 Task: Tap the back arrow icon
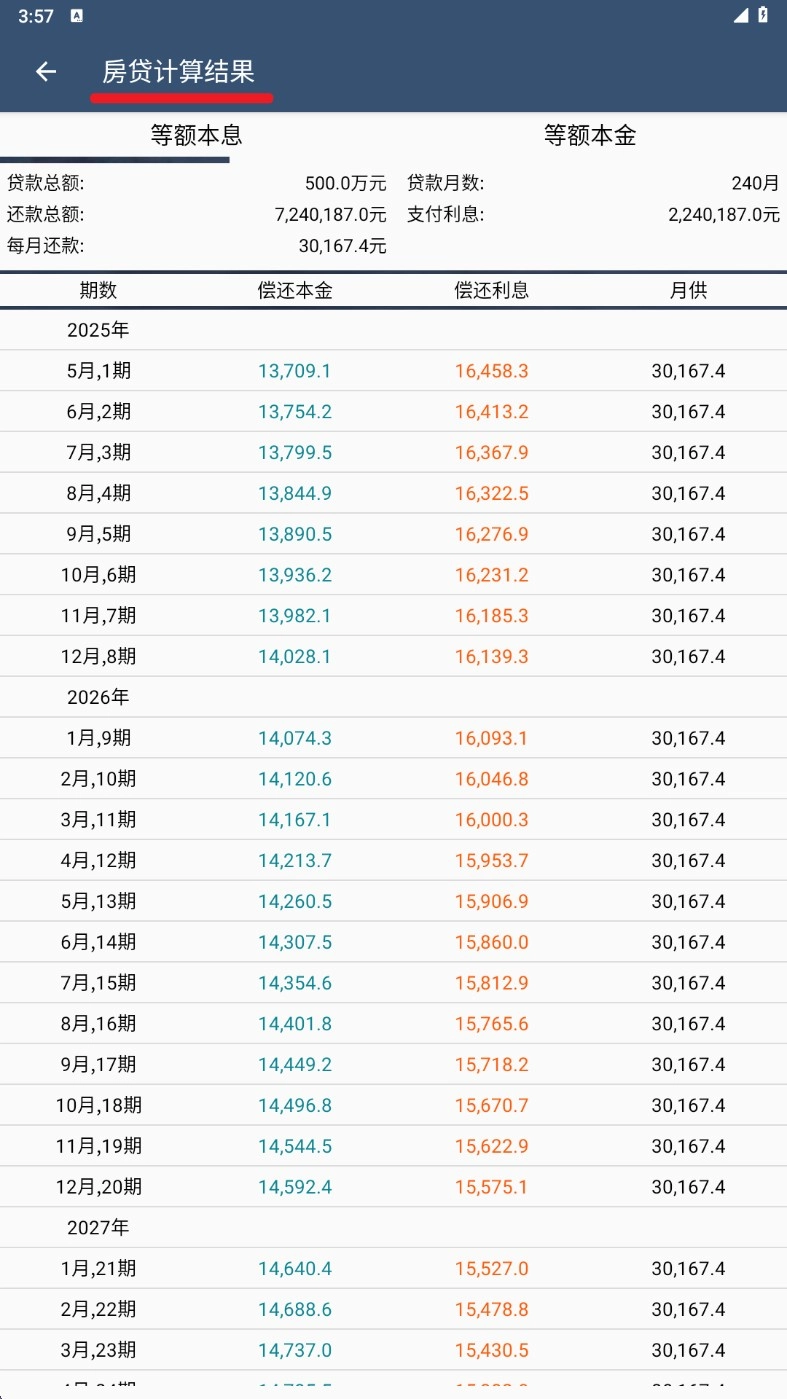46,71
